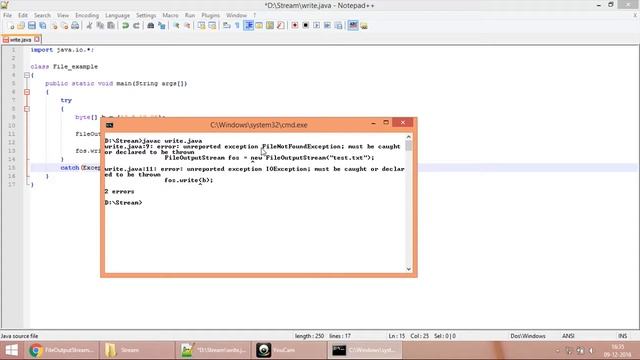Click the last icon on the toolbar

(364, 26)
